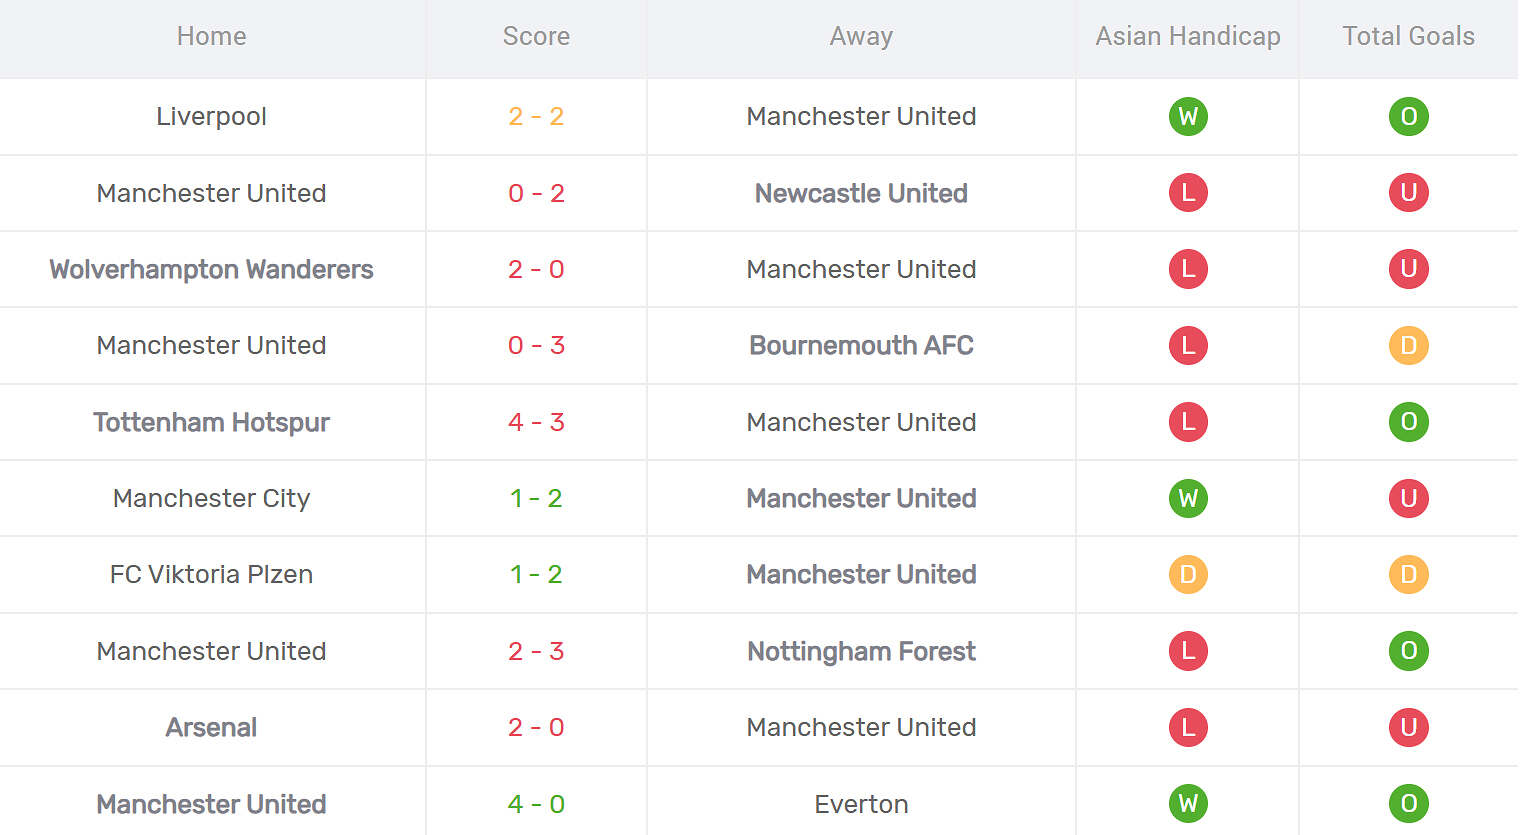Click the L badge in Newcastle United row
This screenshot has height=835, width=1521.
point(1188,193)
